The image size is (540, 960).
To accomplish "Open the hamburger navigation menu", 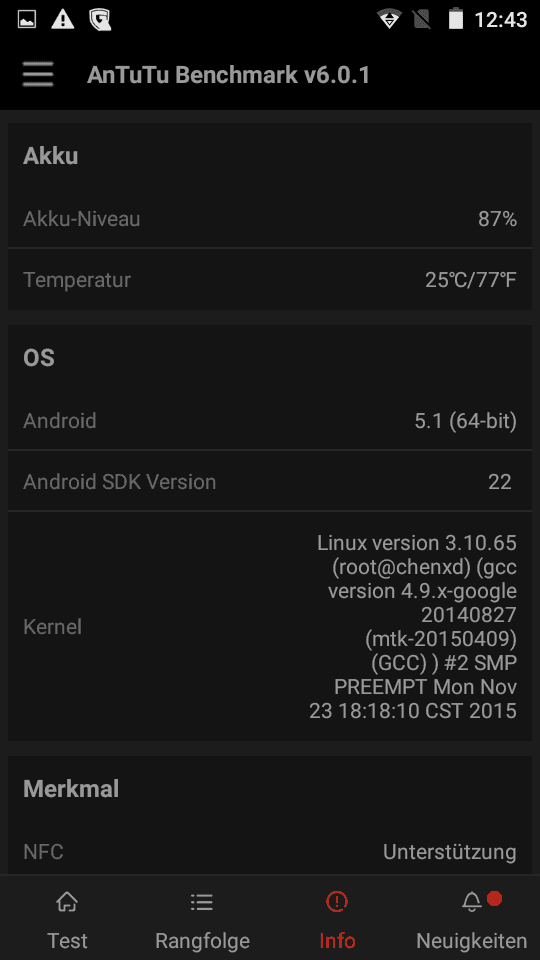I will click(38, 75).
